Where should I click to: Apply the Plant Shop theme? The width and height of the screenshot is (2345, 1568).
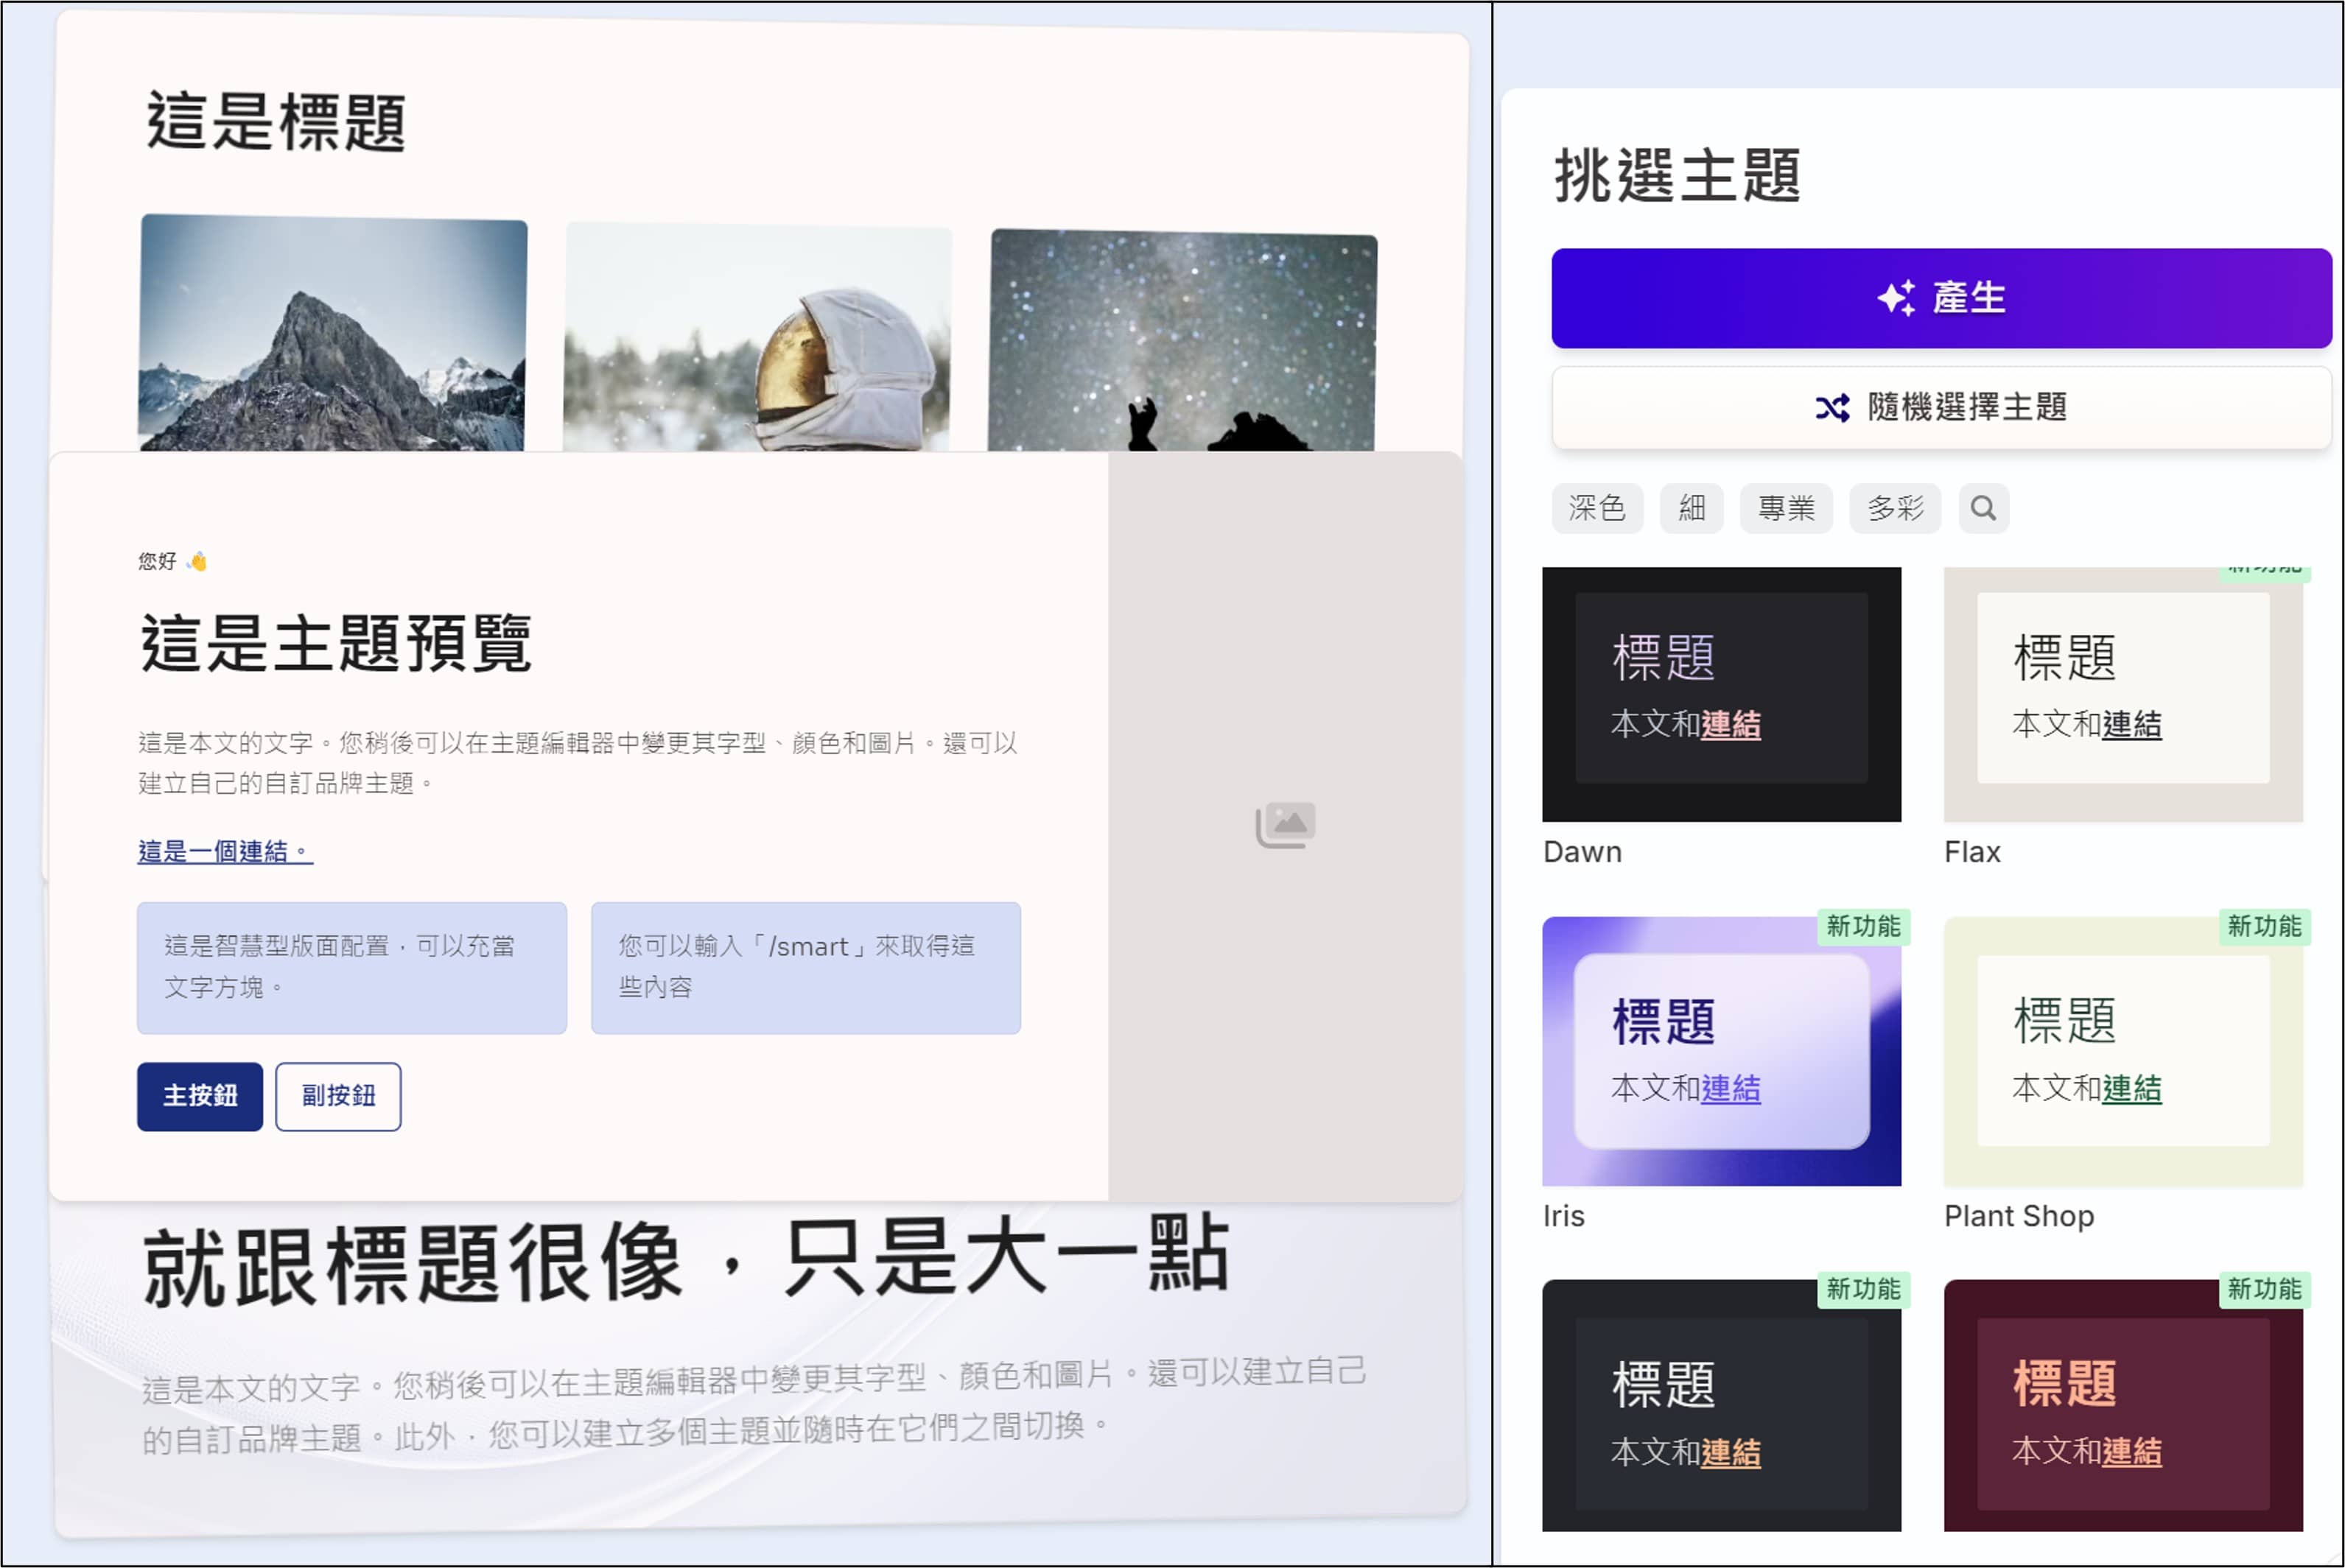(x=2122, y=1050)
